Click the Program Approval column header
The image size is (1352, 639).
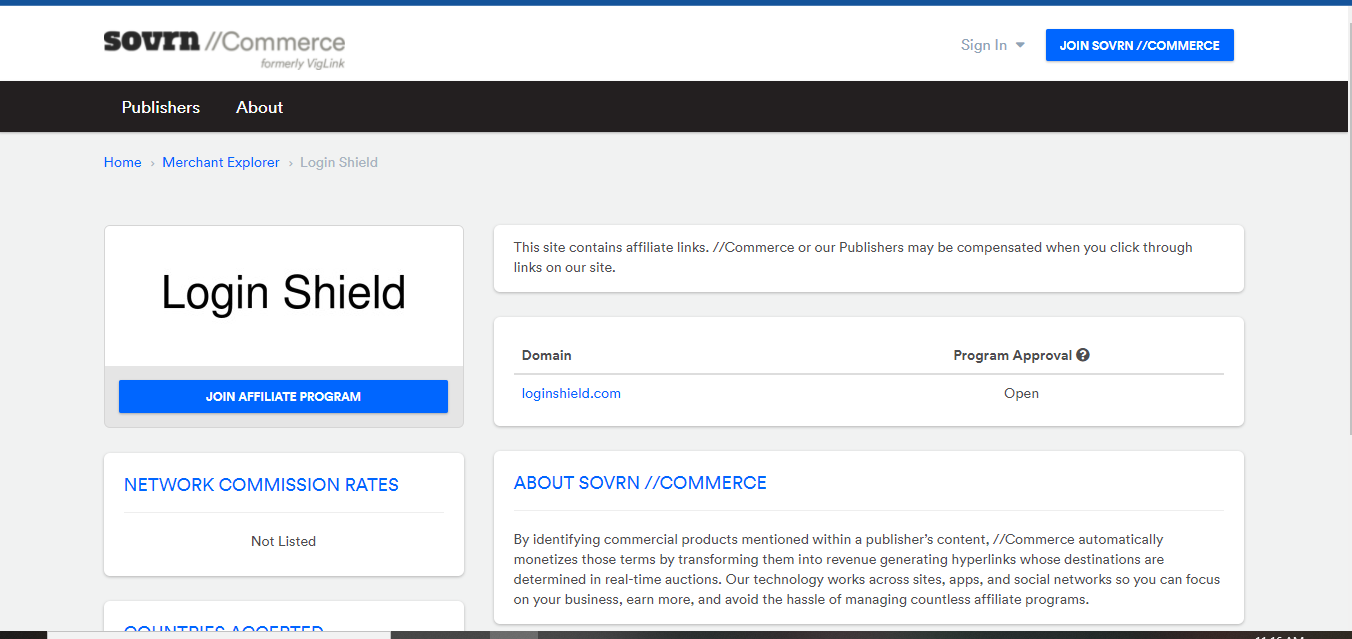coord(1012,355)
